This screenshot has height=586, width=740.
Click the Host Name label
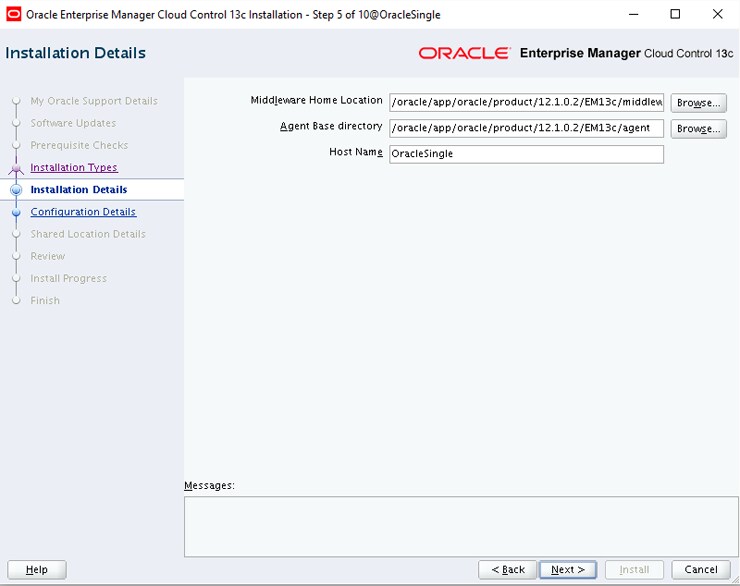[356, 152]
